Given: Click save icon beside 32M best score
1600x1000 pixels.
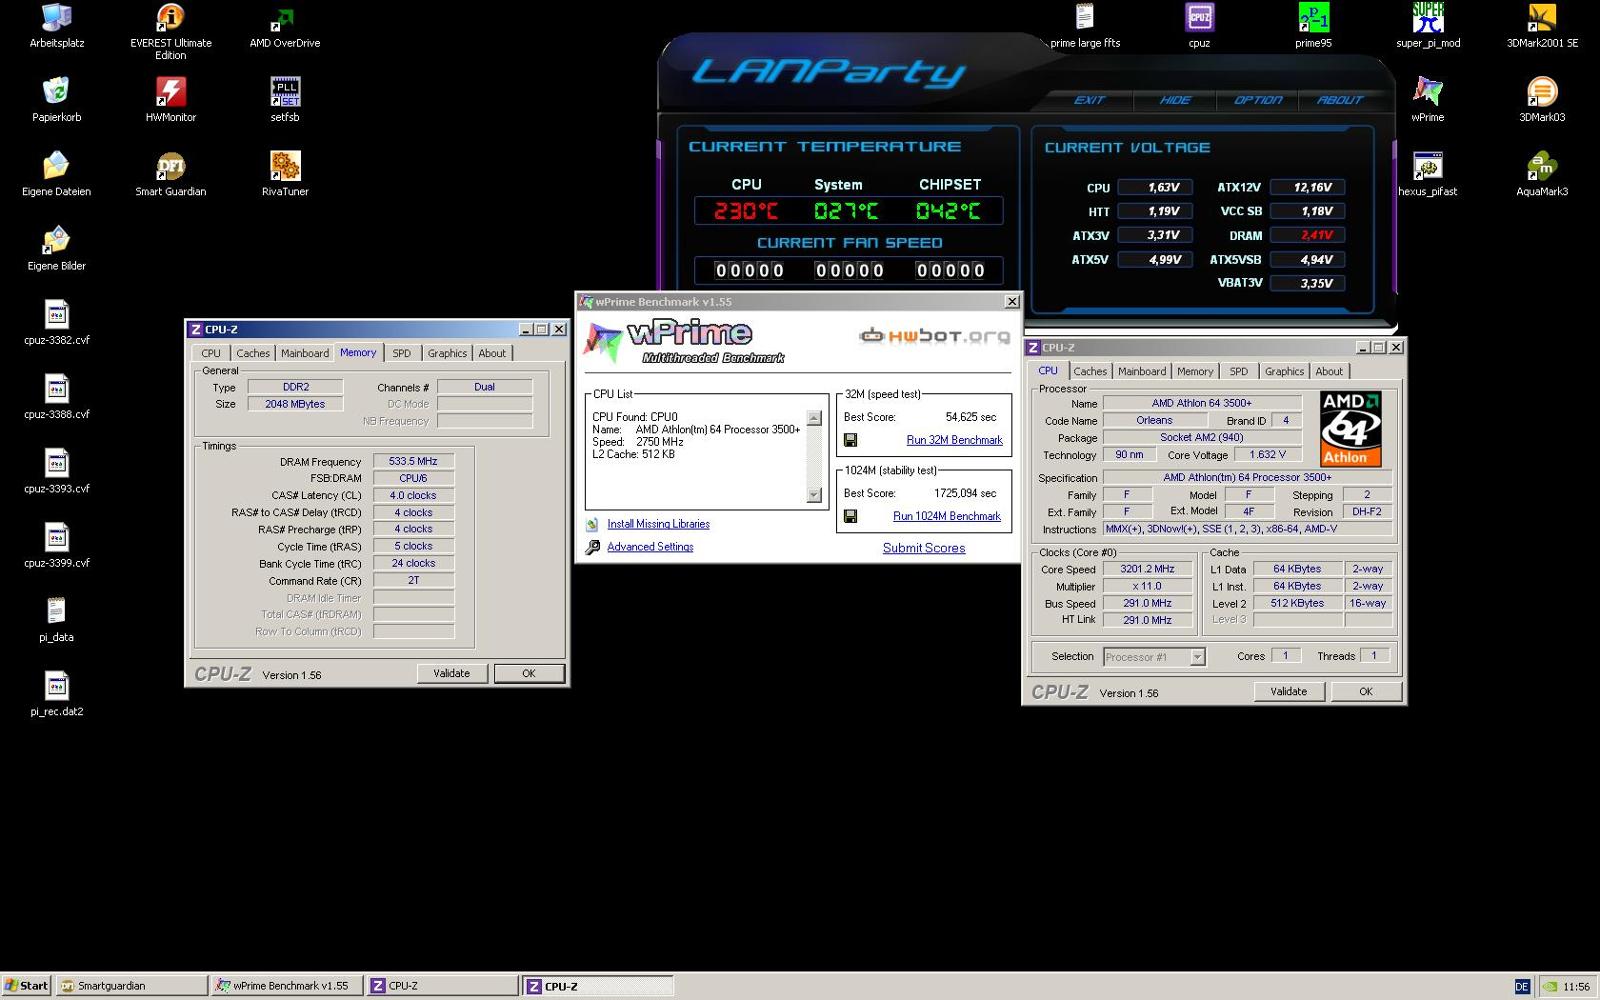Looking at the screenshot, I should pos(850,440).
